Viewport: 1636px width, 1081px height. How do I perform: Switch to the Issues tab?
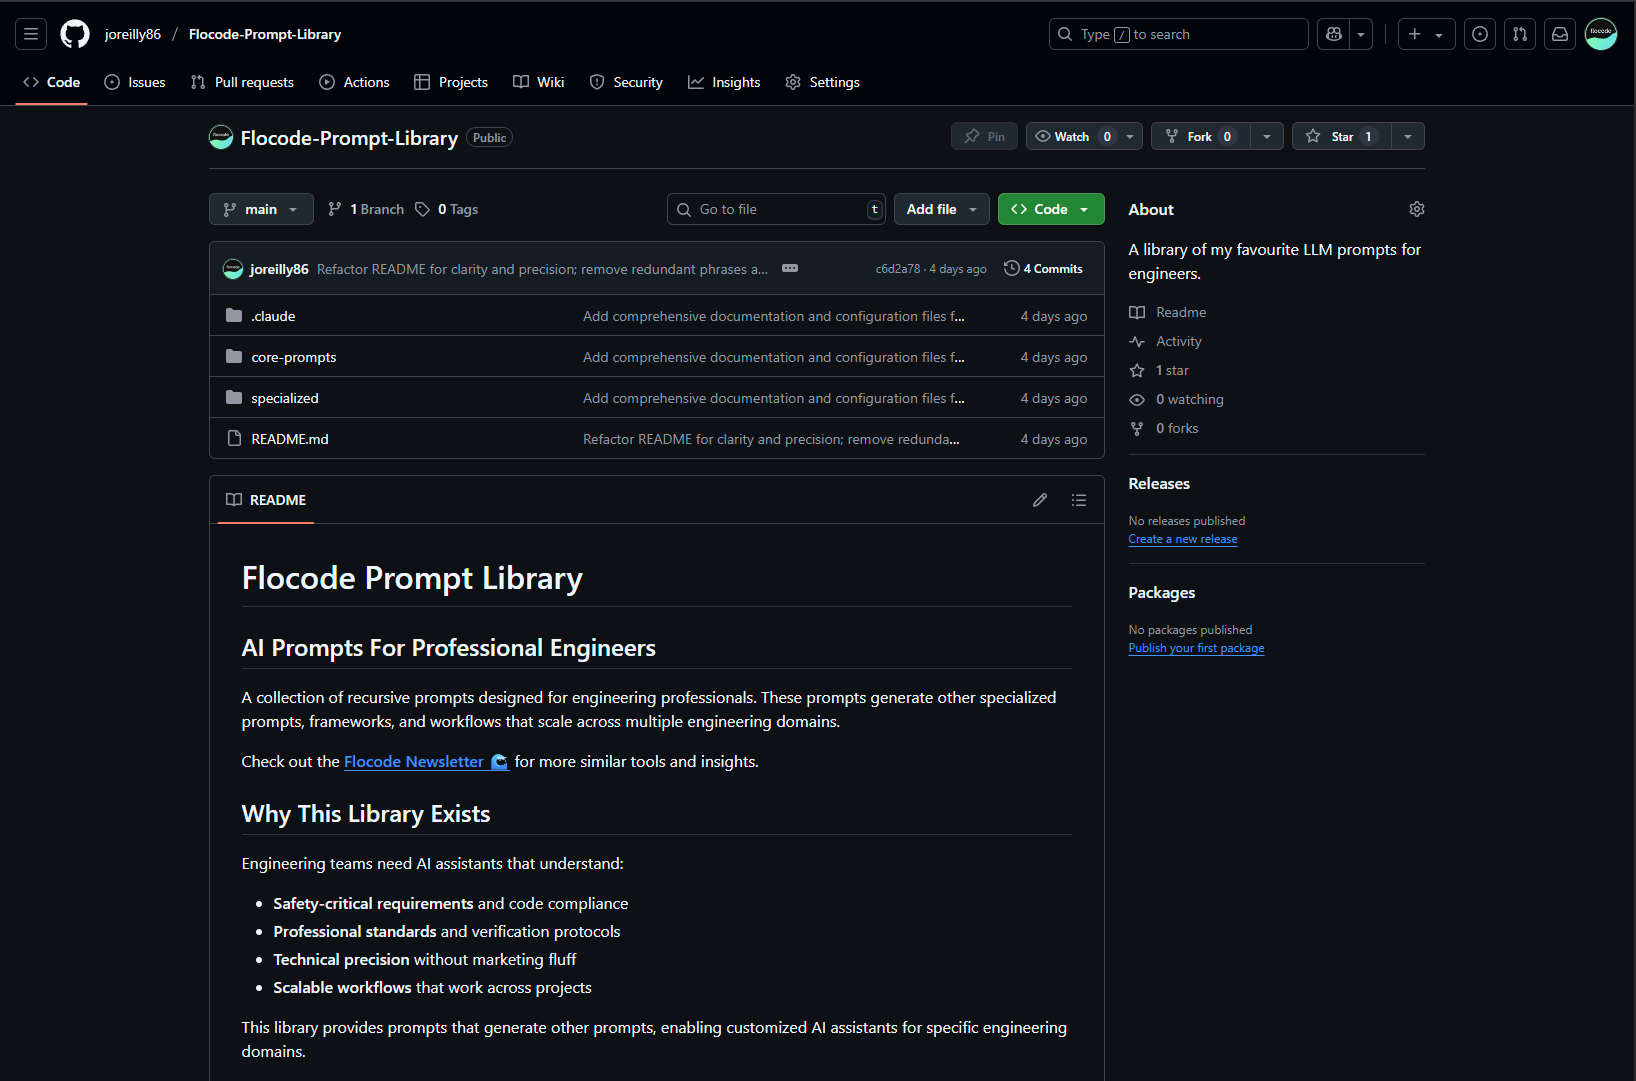pyautogui.click(x=135, y=82)
